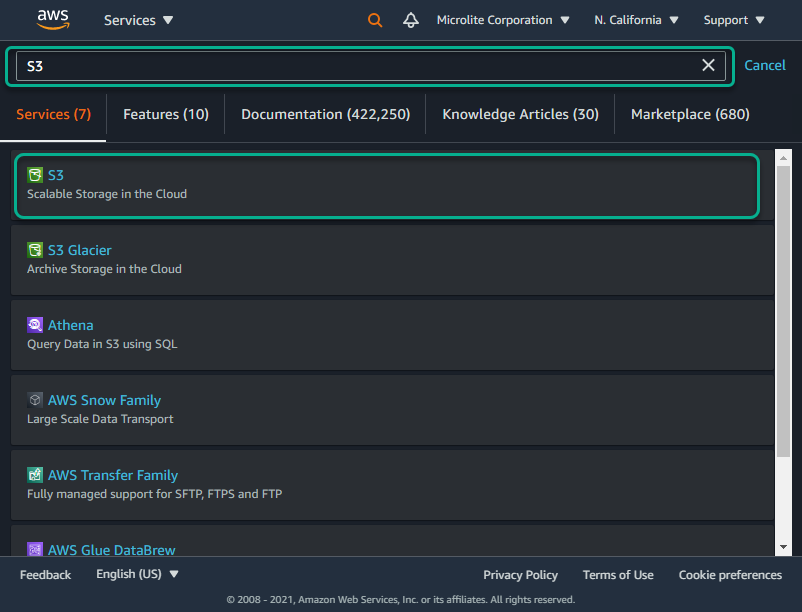Click the results scrollbar down arrow

coord(783,547)
